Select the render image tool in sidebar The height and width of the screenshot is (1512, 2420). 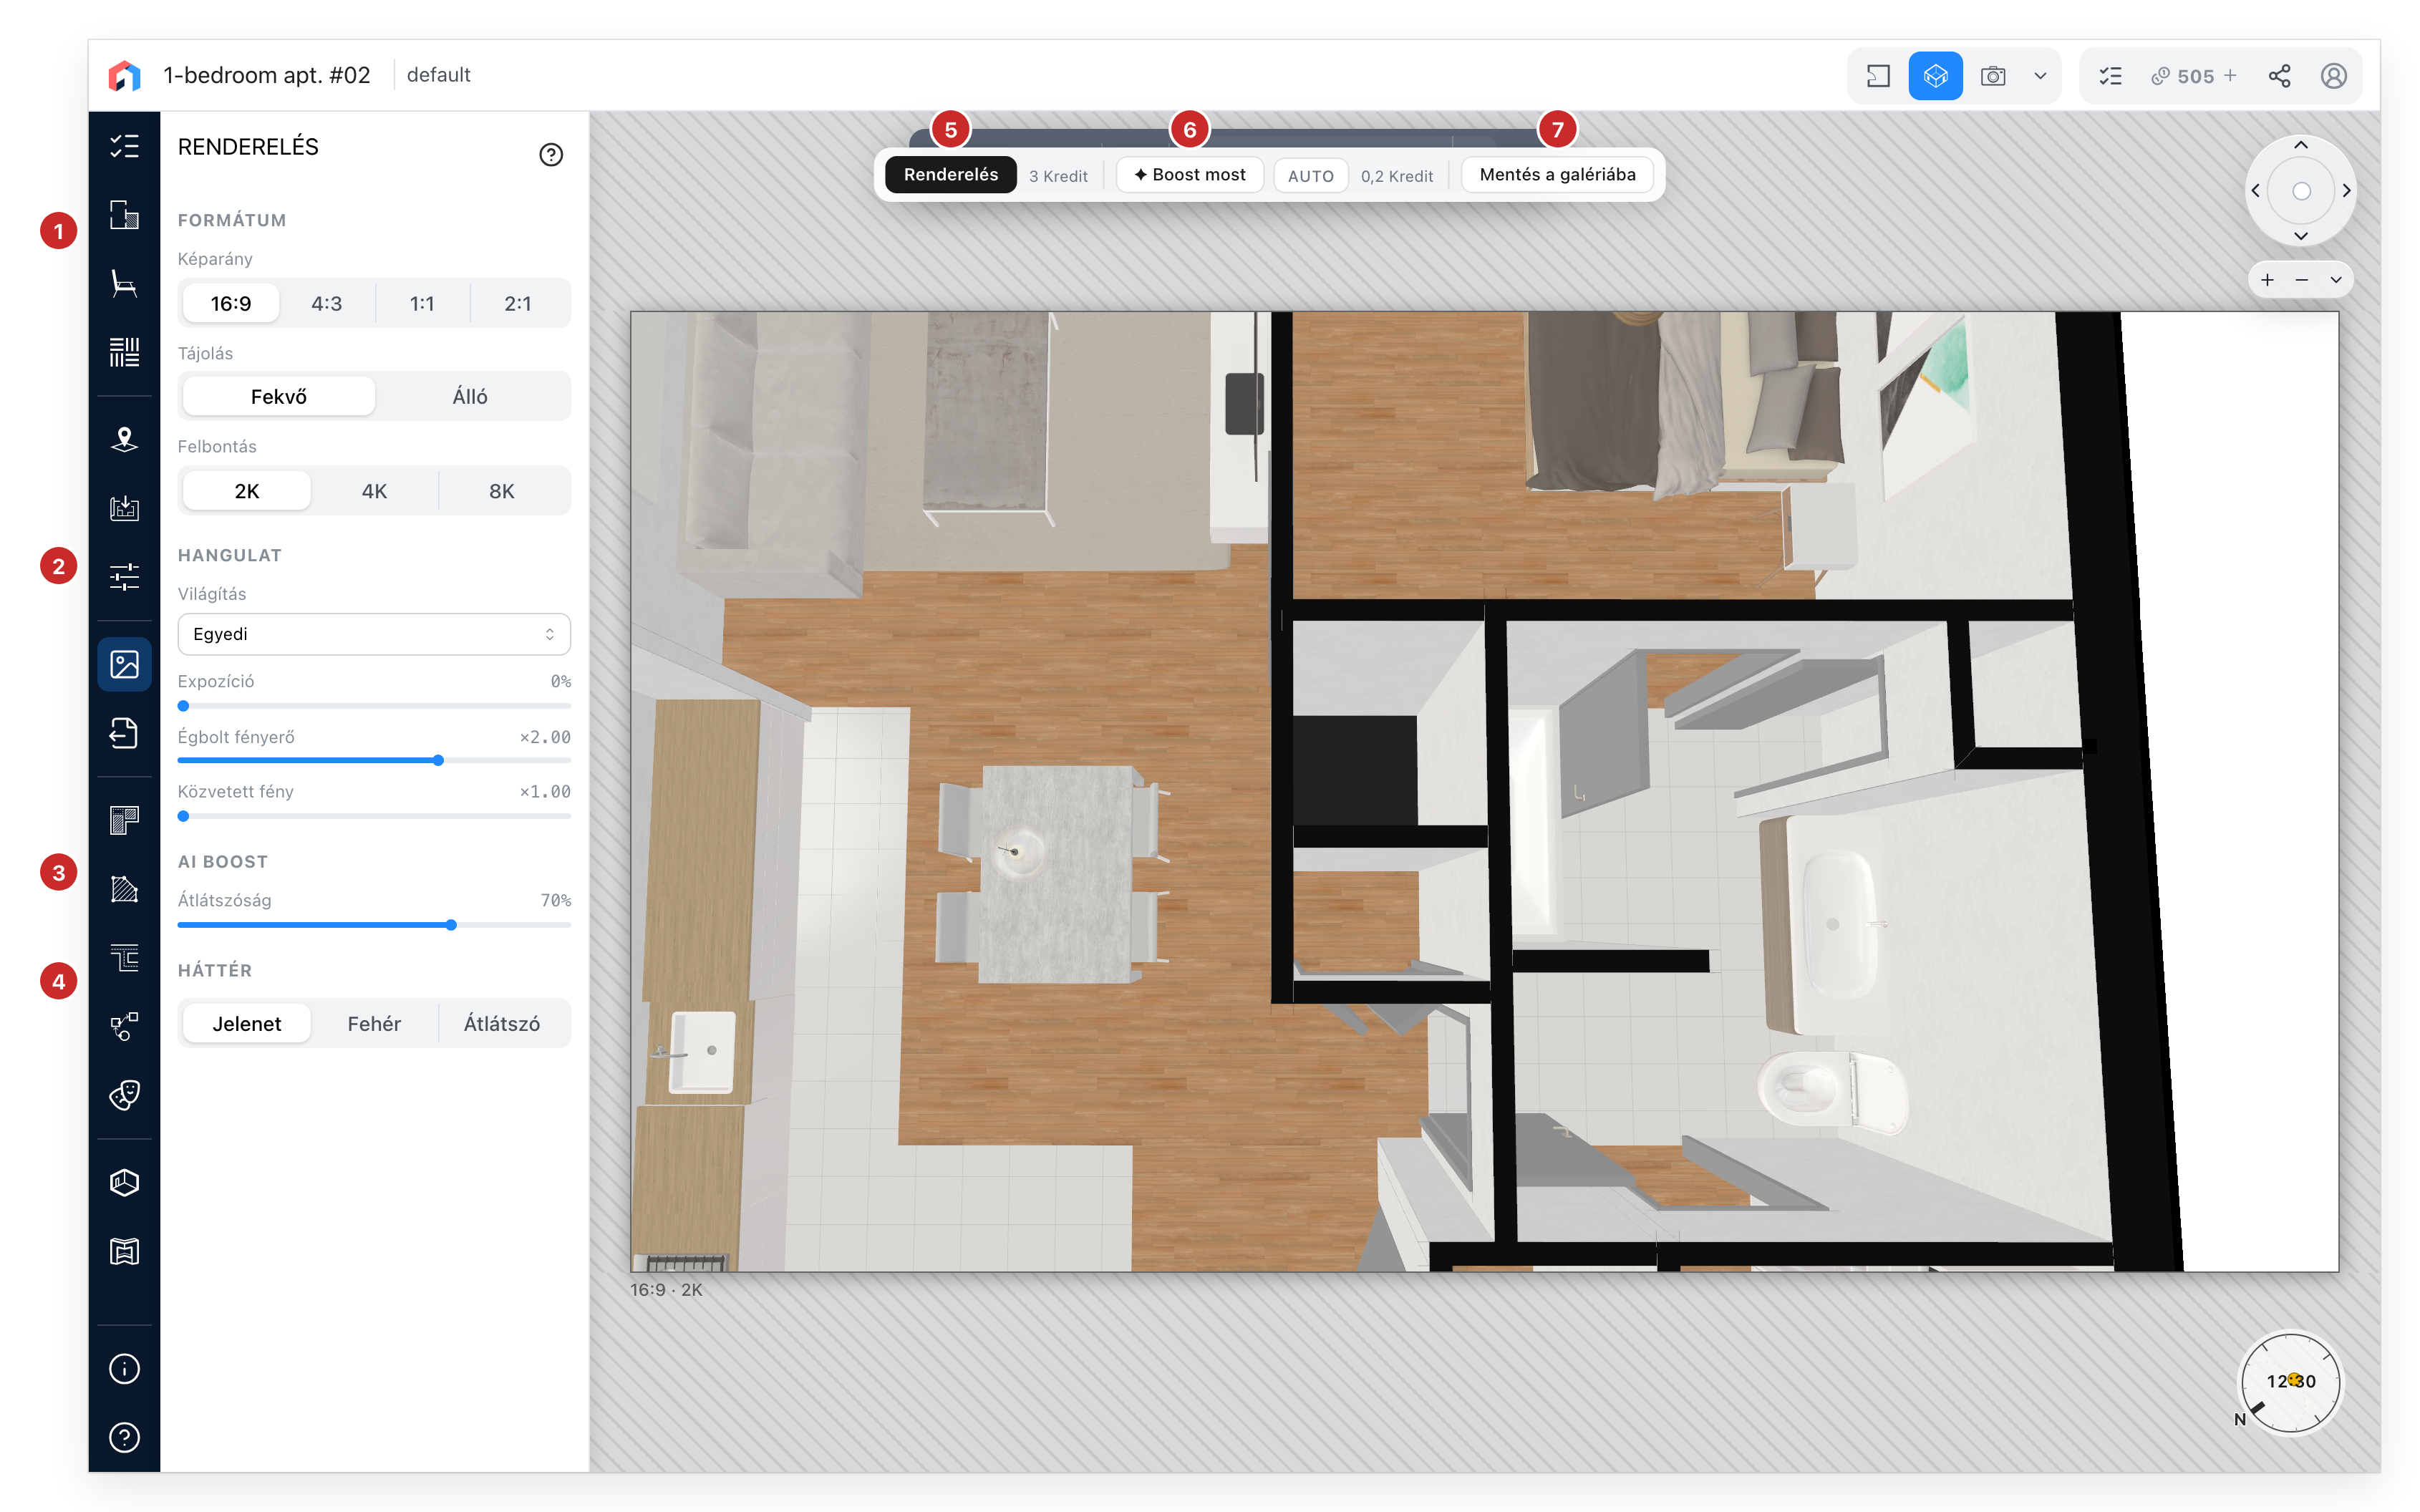pyautogui.click(x=124, y=665)
